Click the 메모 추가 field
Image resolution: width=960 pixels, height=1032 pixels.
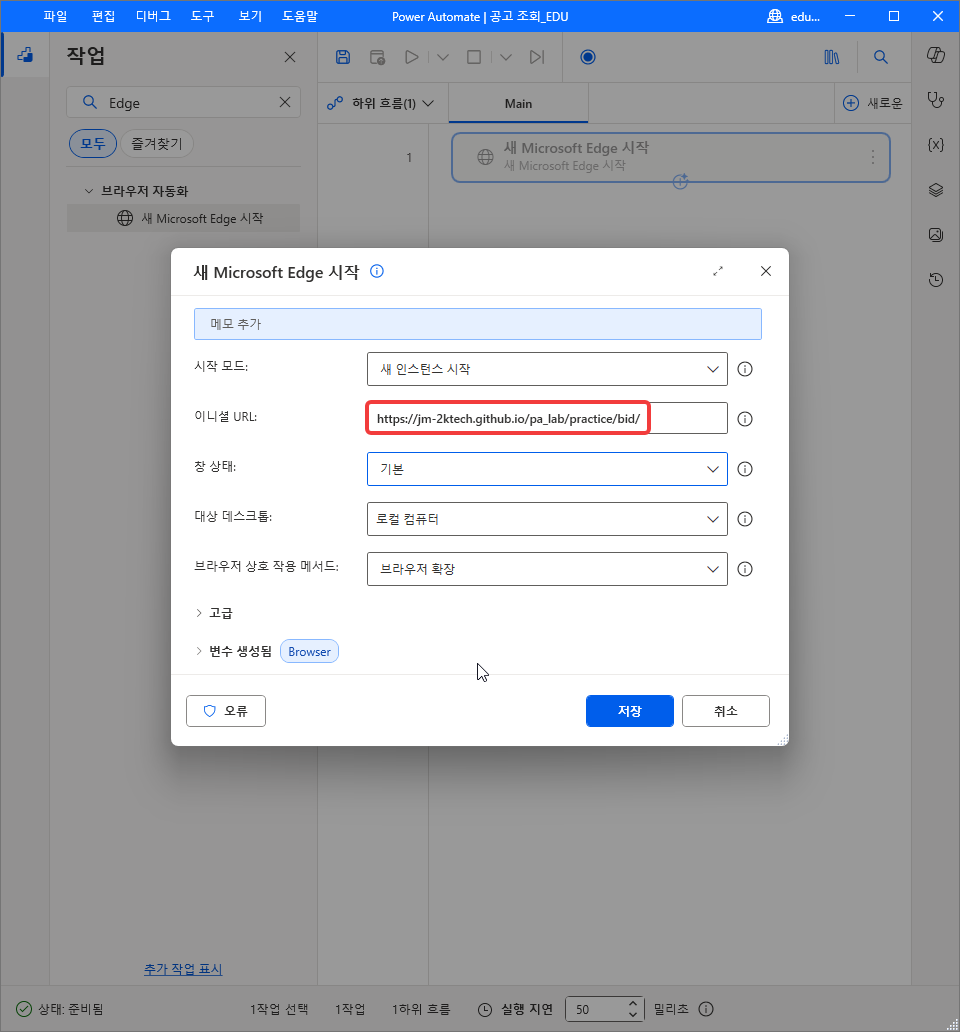click(x=478, y=324)
